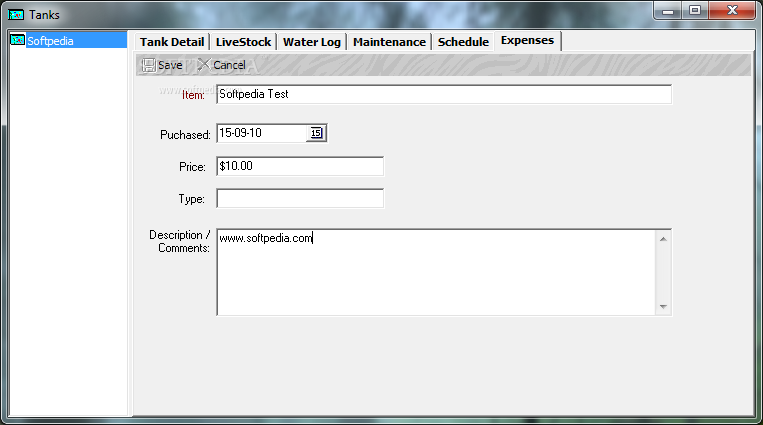Close the Tanks window
Screen dimensions: 763x425
click(732, 11)
